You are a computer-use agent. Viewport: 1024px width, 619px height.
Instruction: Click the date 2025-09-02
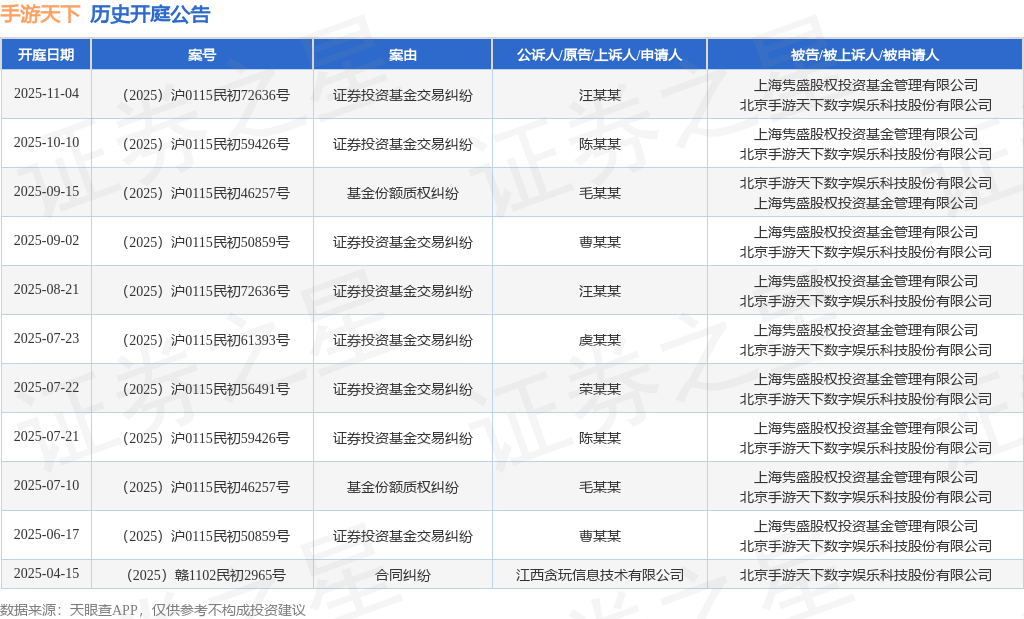46,240
